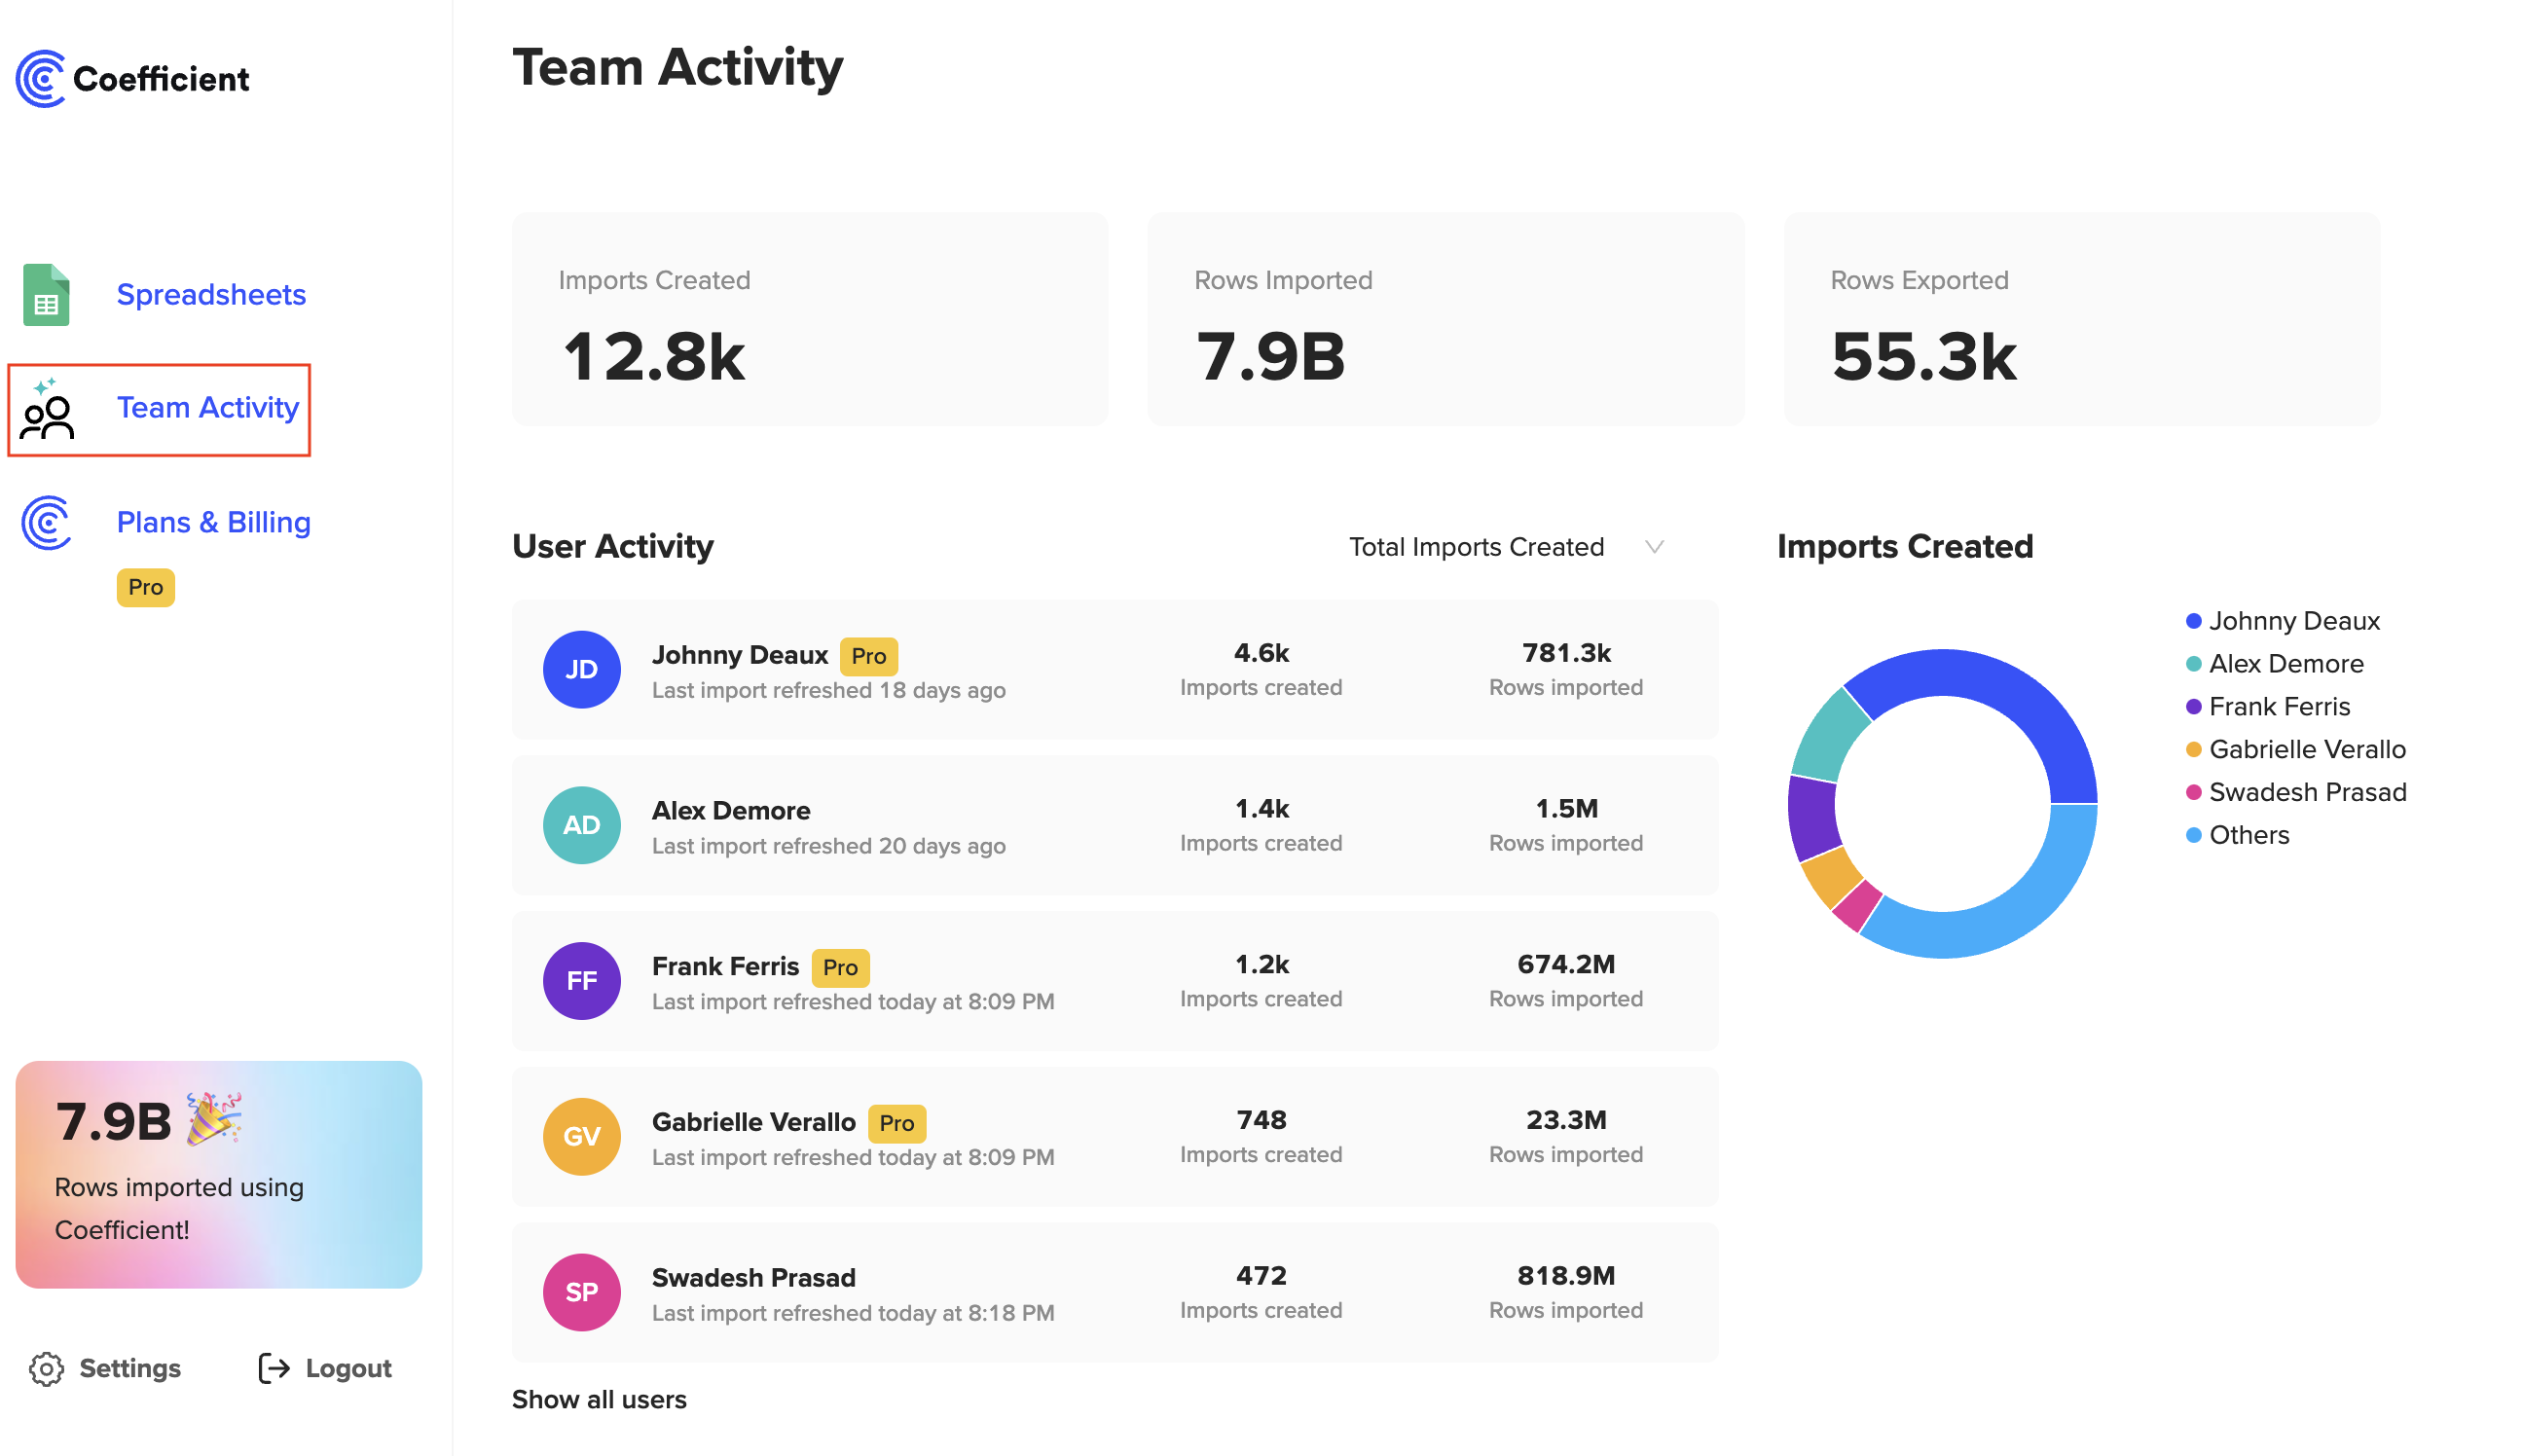
Task: Click the Logout text button
Action: 348,1368
